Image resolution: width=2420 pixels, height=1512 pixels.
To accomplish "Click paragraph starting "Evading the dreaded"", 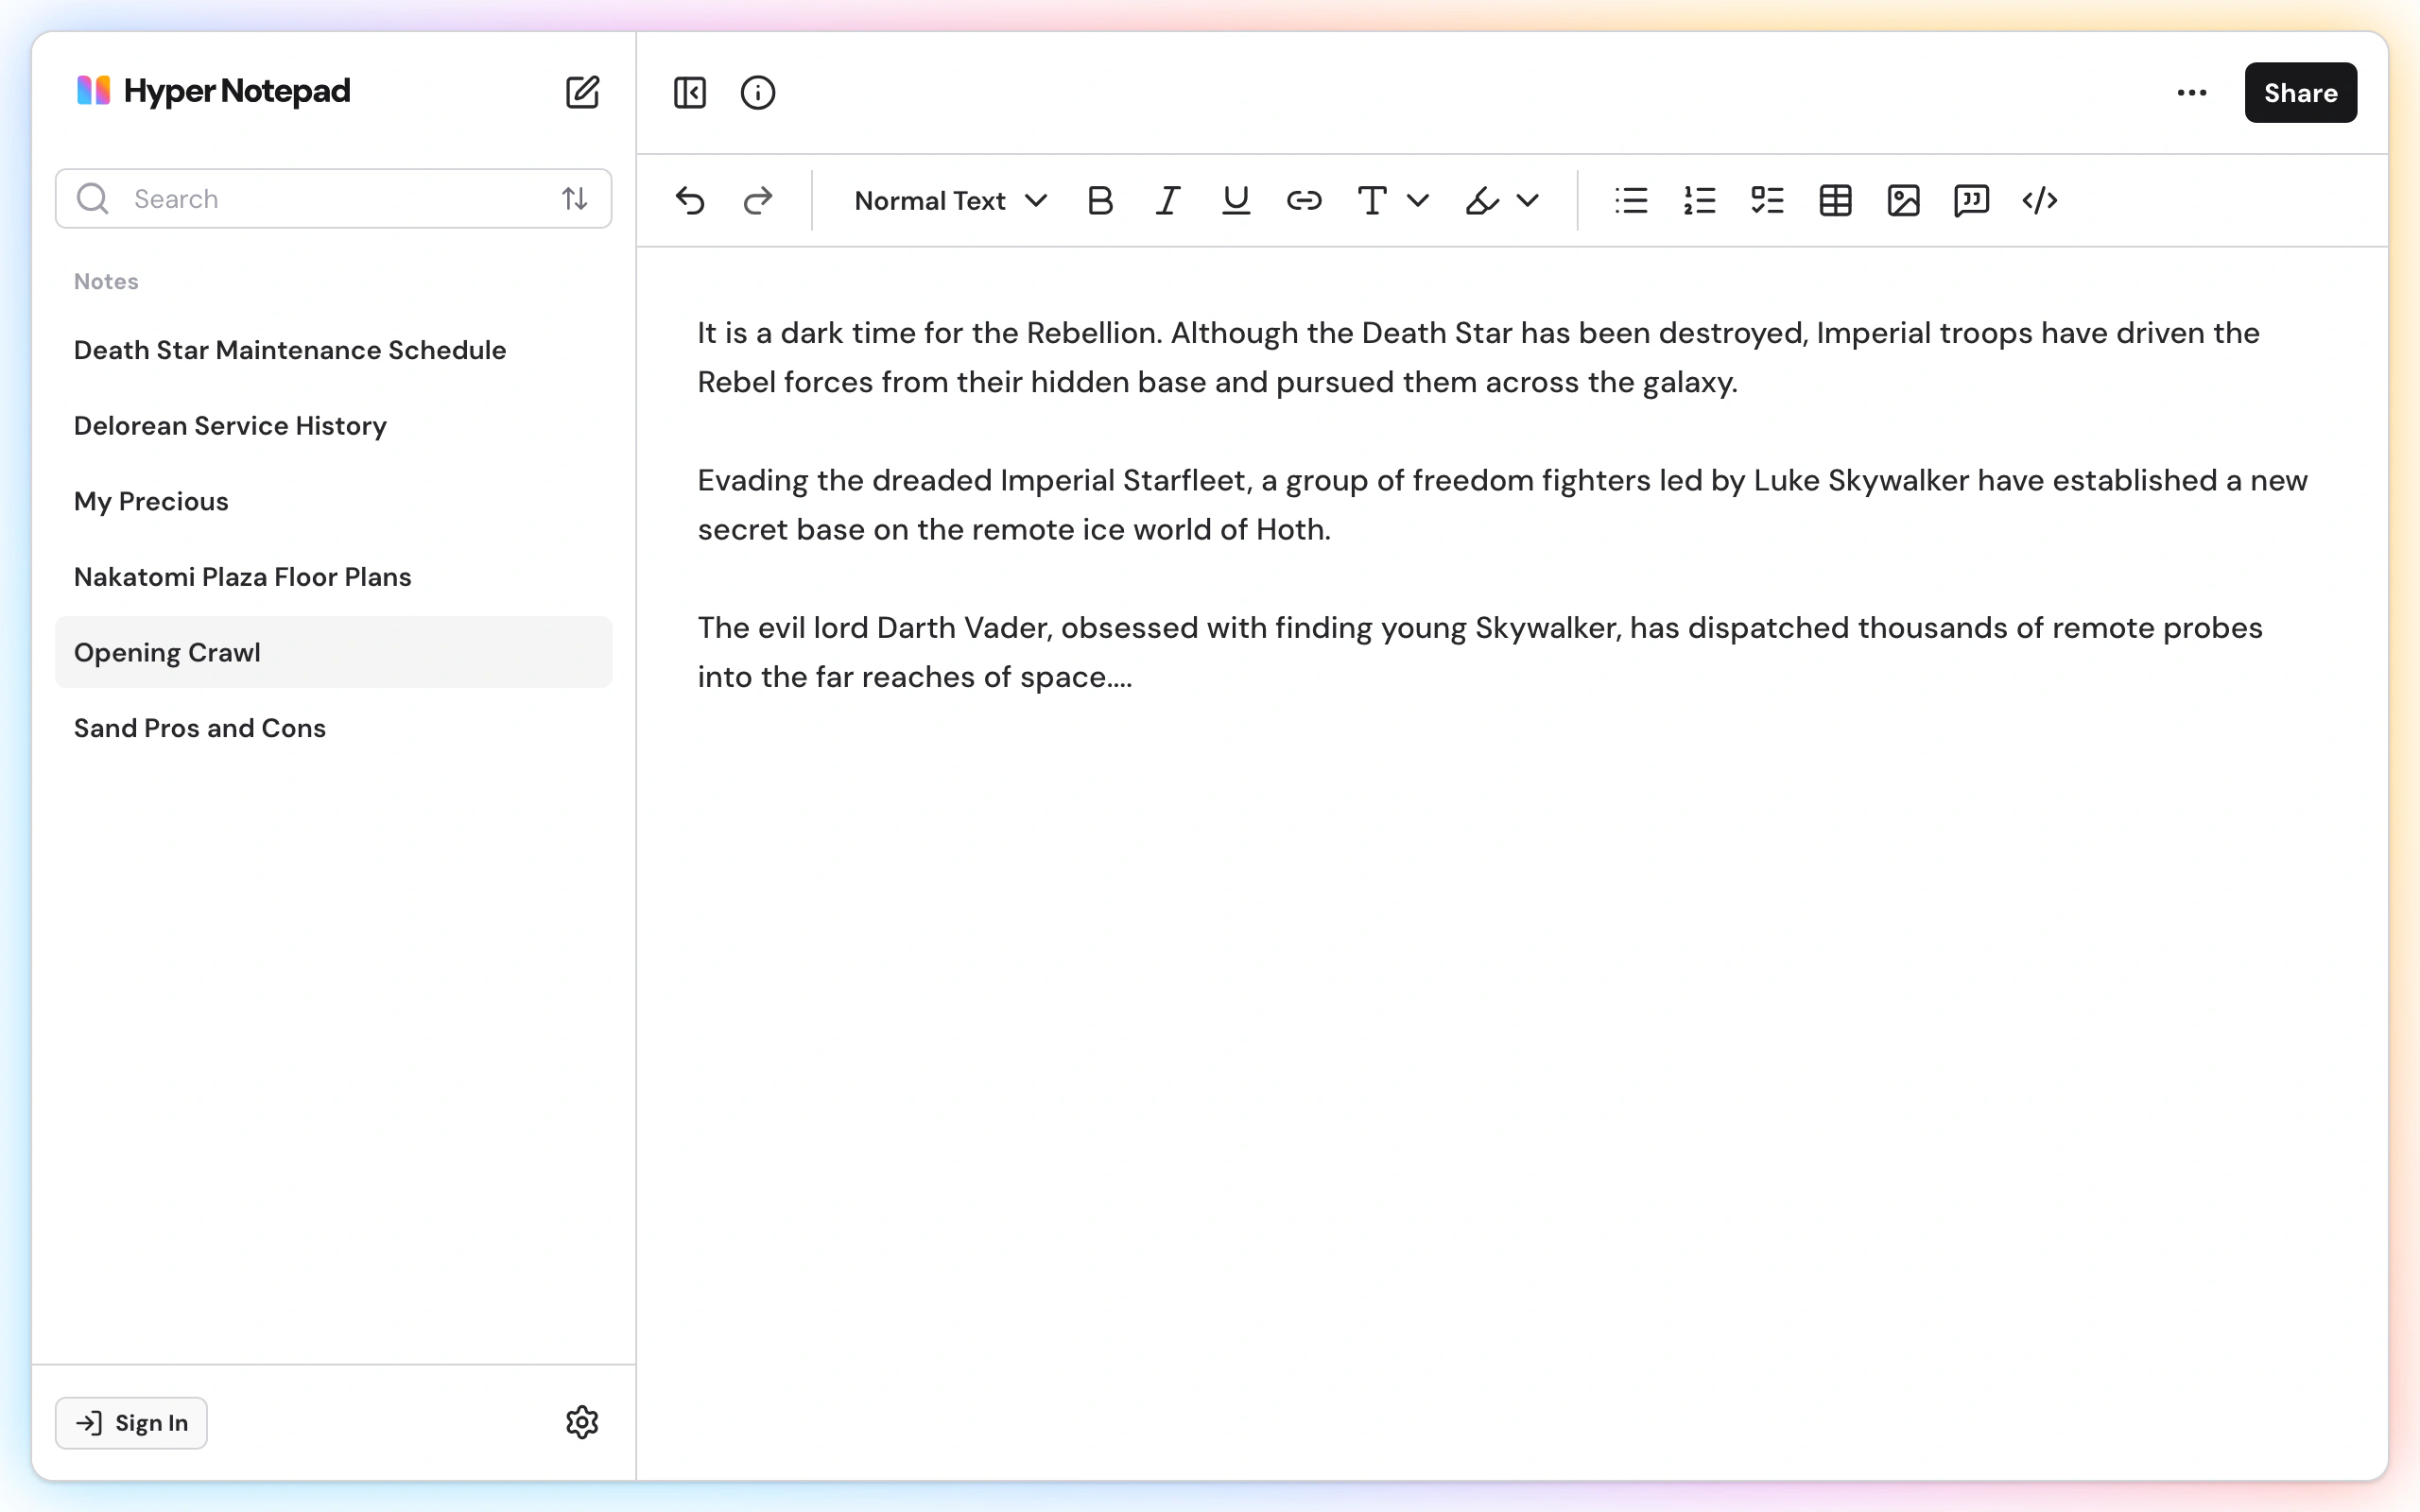I will 1502,504.
